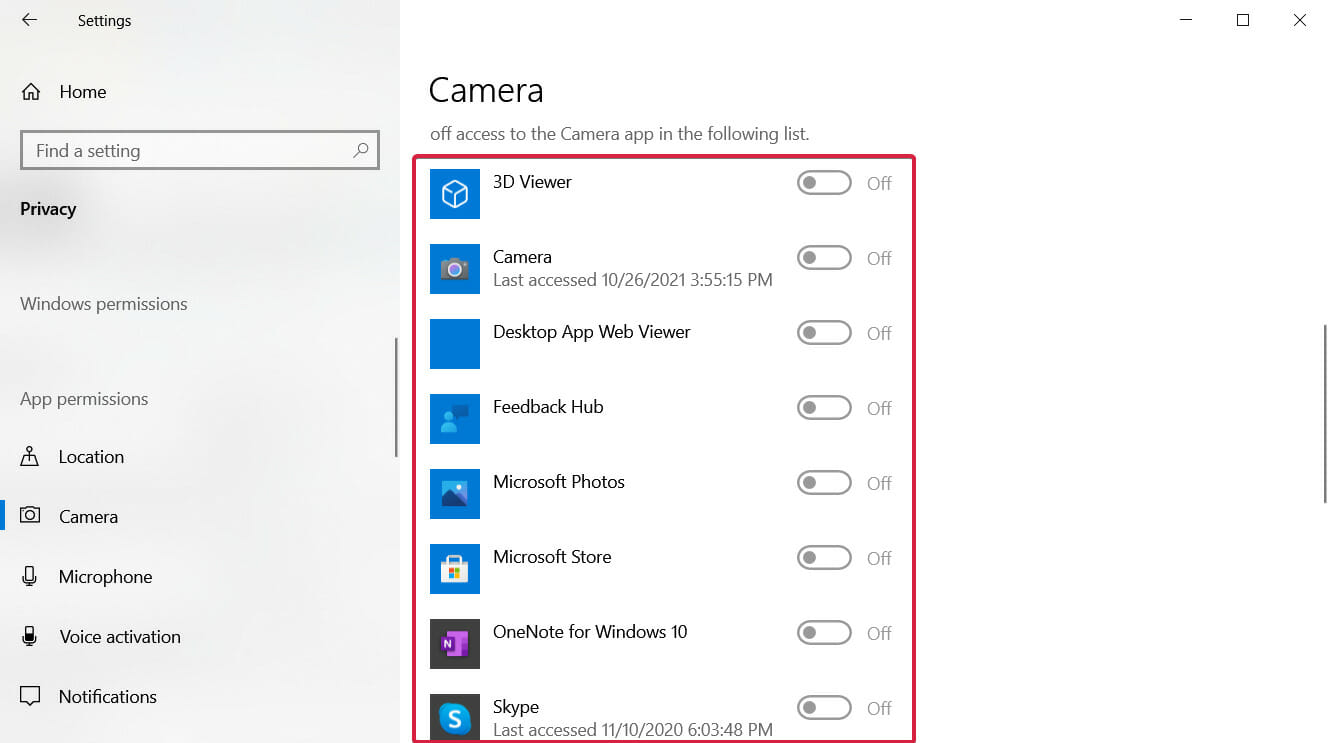
Task: Turn on Feedback Hub camera access
Action: coord(824,408)
